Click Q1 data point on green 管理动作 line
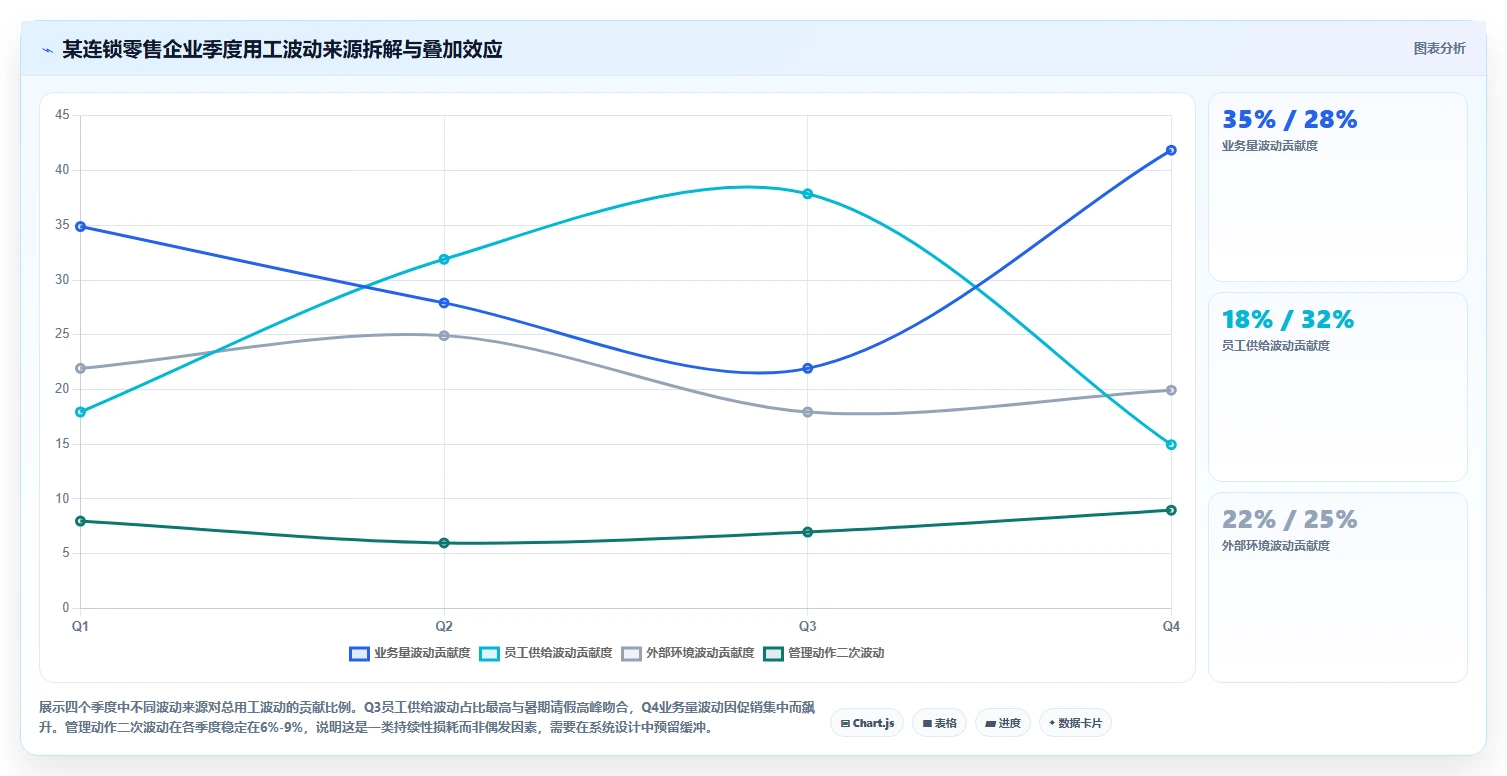The width and height of the screenshot is (1507, 776). click(x=81, y=521)
